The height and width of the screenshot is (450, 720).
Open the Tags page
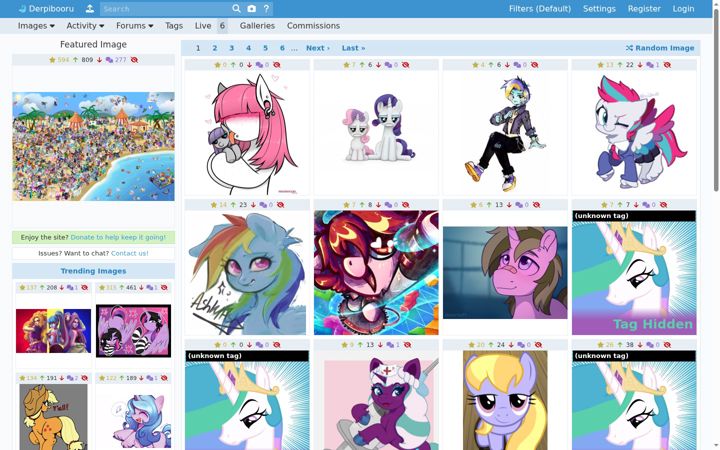tap(174, 26)
